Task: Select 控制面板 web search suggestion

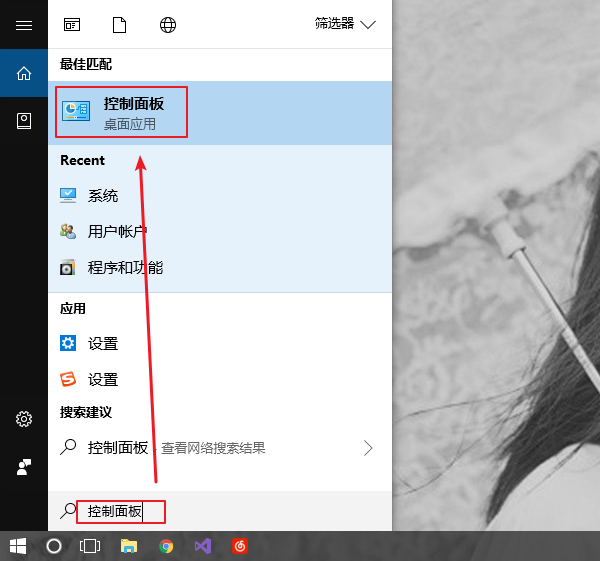Action: pos(220,447)
